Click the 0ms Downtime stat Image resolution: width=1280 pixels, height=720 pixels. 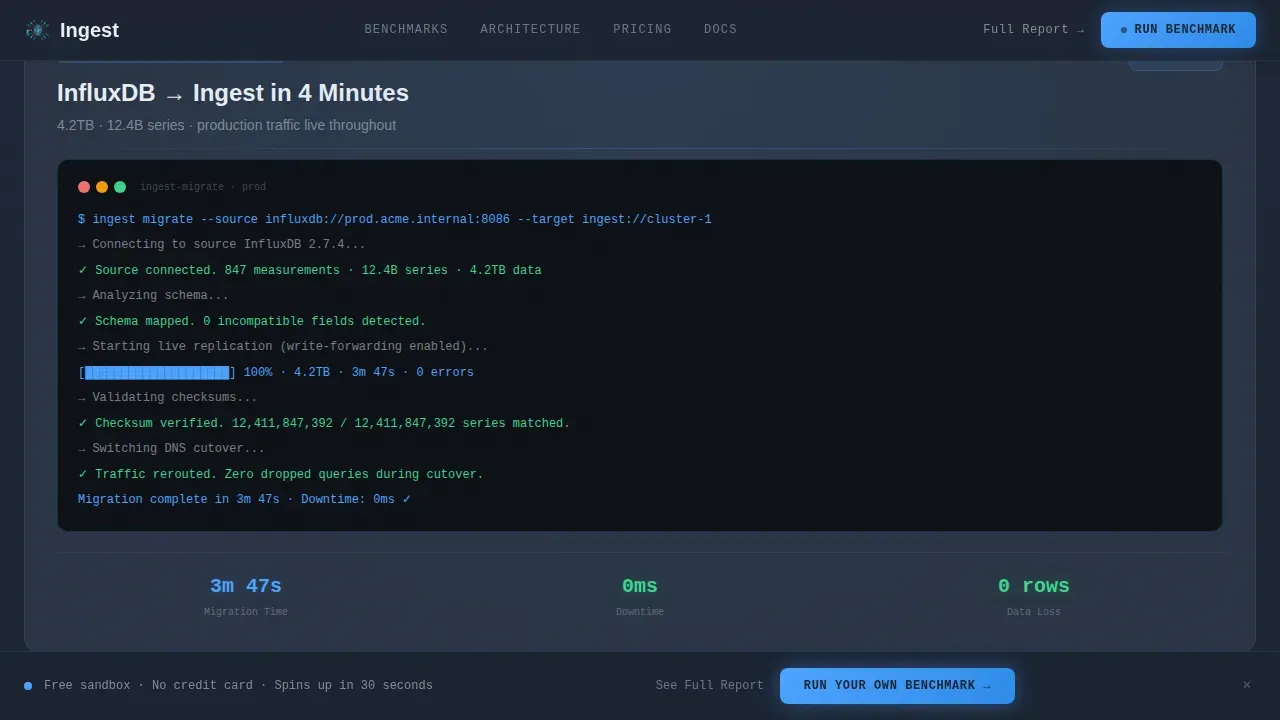pyautogui.click(x=640, y=595)
